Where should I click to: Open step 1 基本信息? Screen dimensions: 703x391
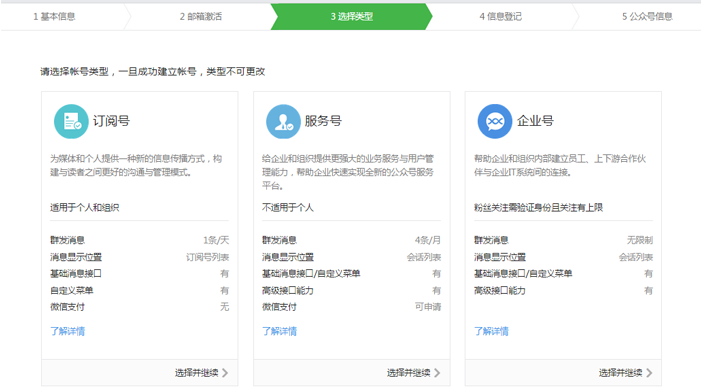(x=54, y=17)
